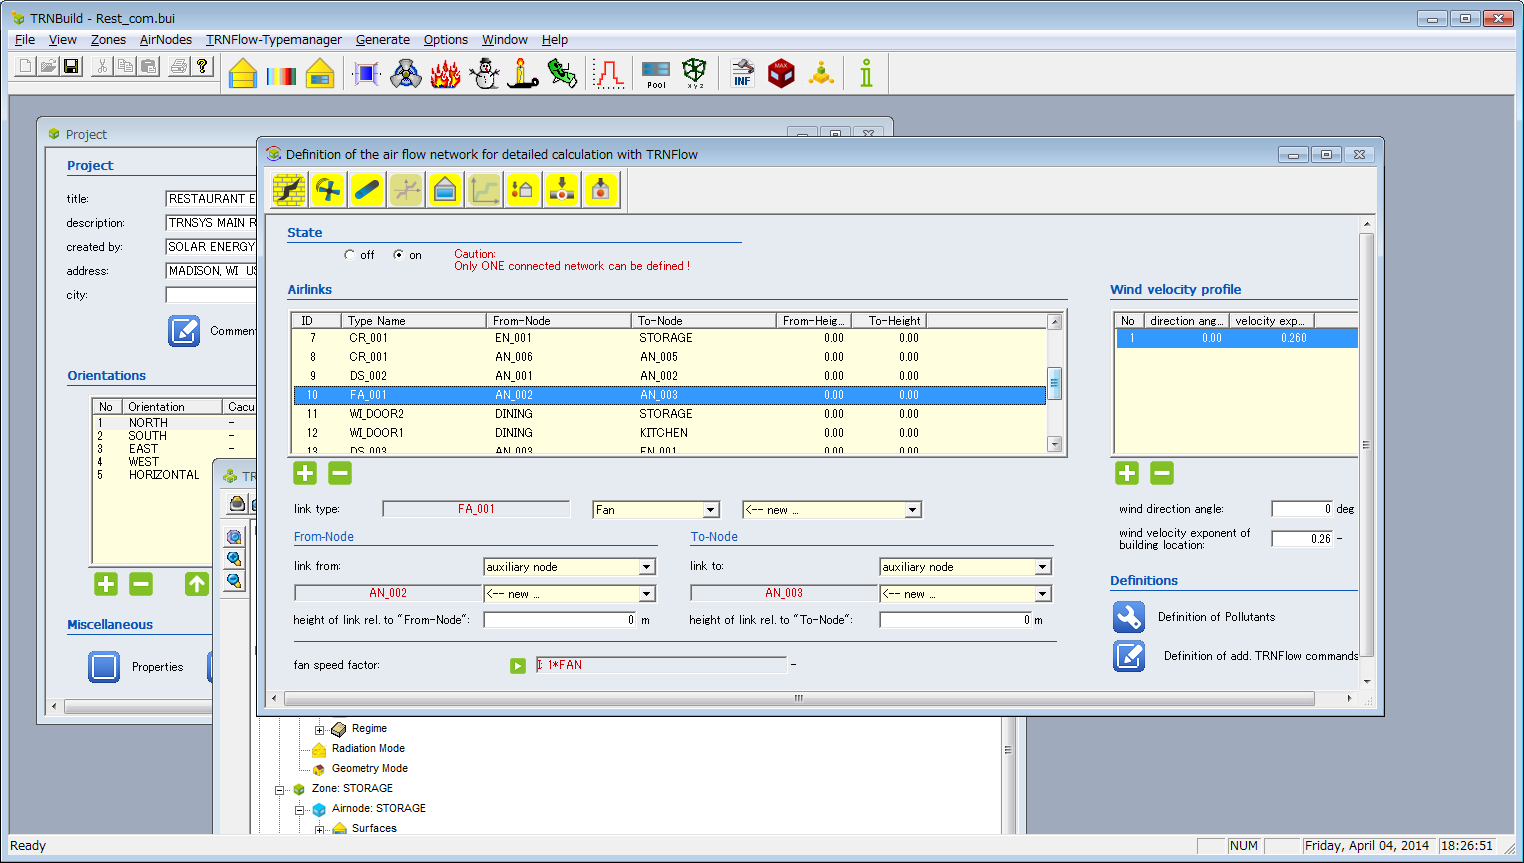Add a new airlink with green plus

pyautogui.click(x=305, y=473)
